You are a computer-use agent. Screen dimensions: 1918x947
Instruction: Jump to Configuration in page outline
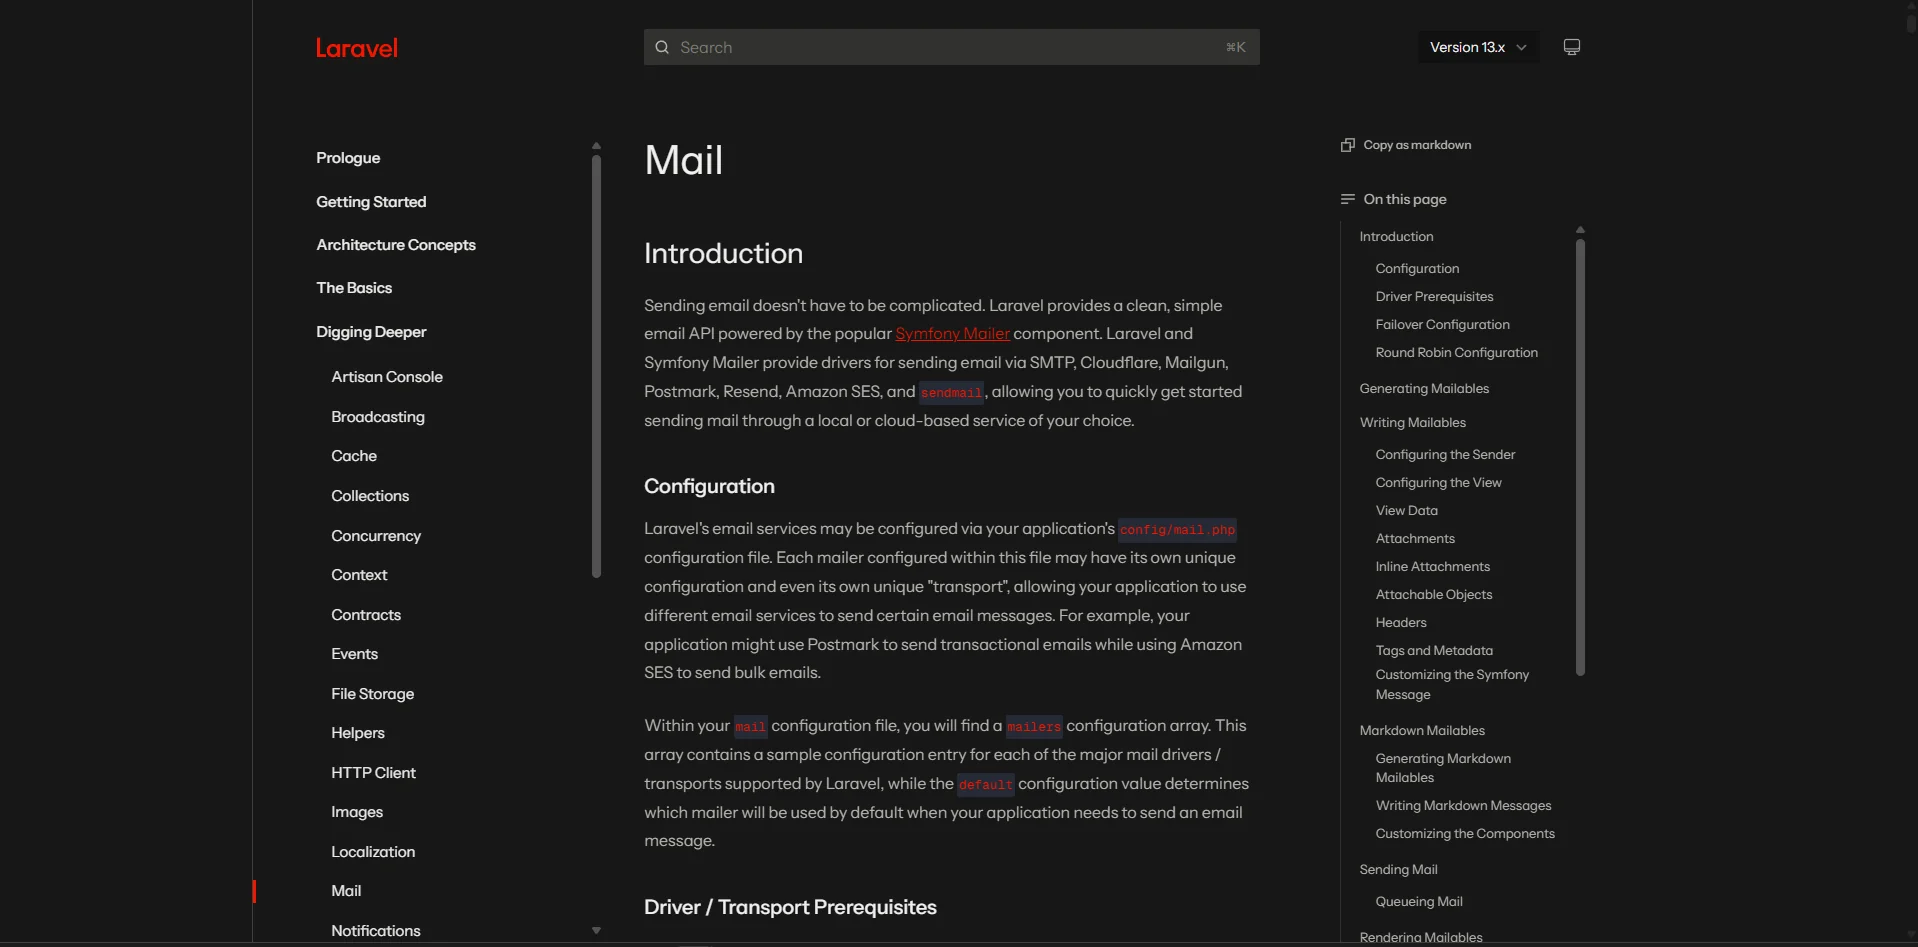click(x=1417, y=269)
